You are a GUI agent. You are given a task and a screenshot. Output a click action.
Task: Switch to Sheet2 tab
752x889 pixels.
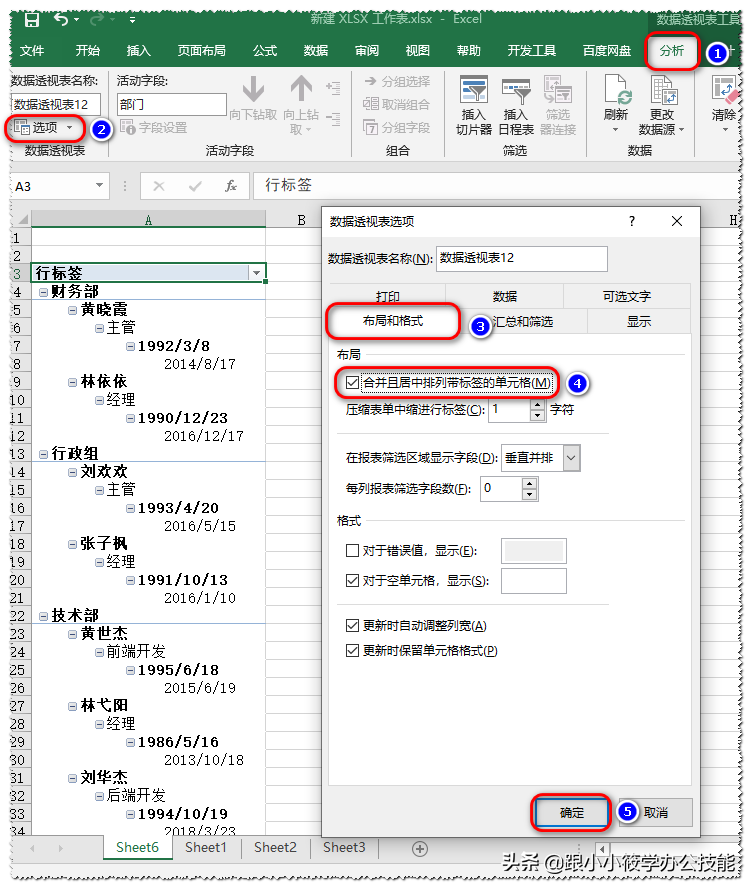click(x=275, y=848)
